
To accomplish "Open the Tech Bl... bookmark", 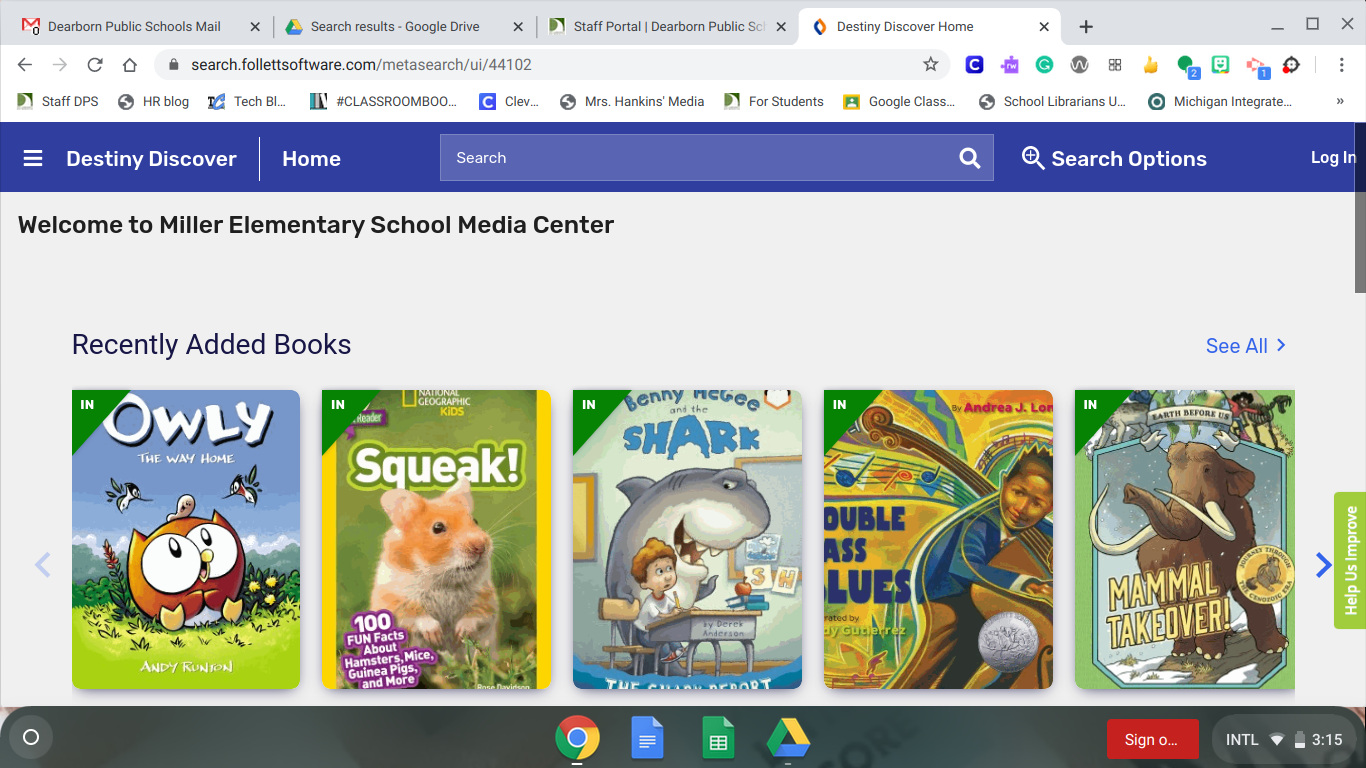I will pyautogui.click(x=247, y=101).
